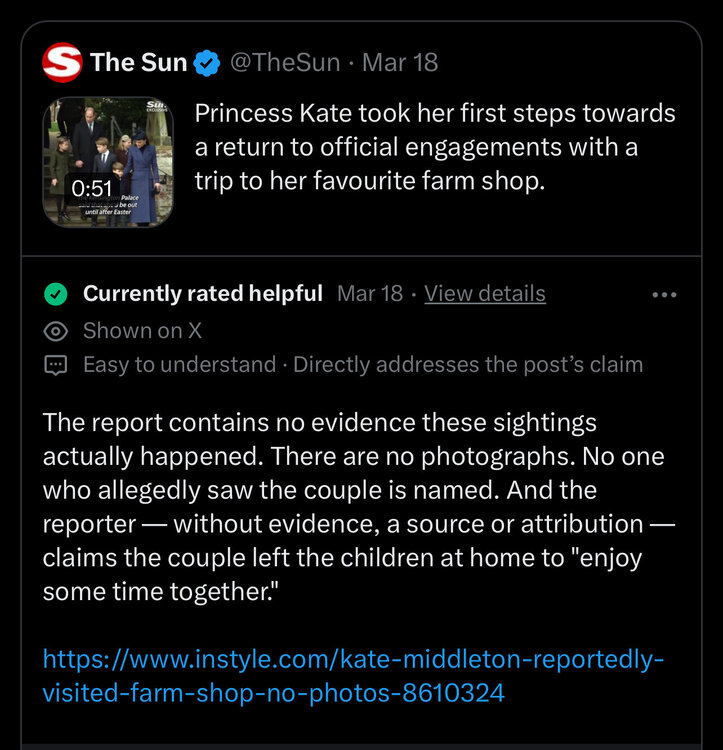
Task: Play the Princess Kate video thumbnail
Action: [x=108, y=160]
